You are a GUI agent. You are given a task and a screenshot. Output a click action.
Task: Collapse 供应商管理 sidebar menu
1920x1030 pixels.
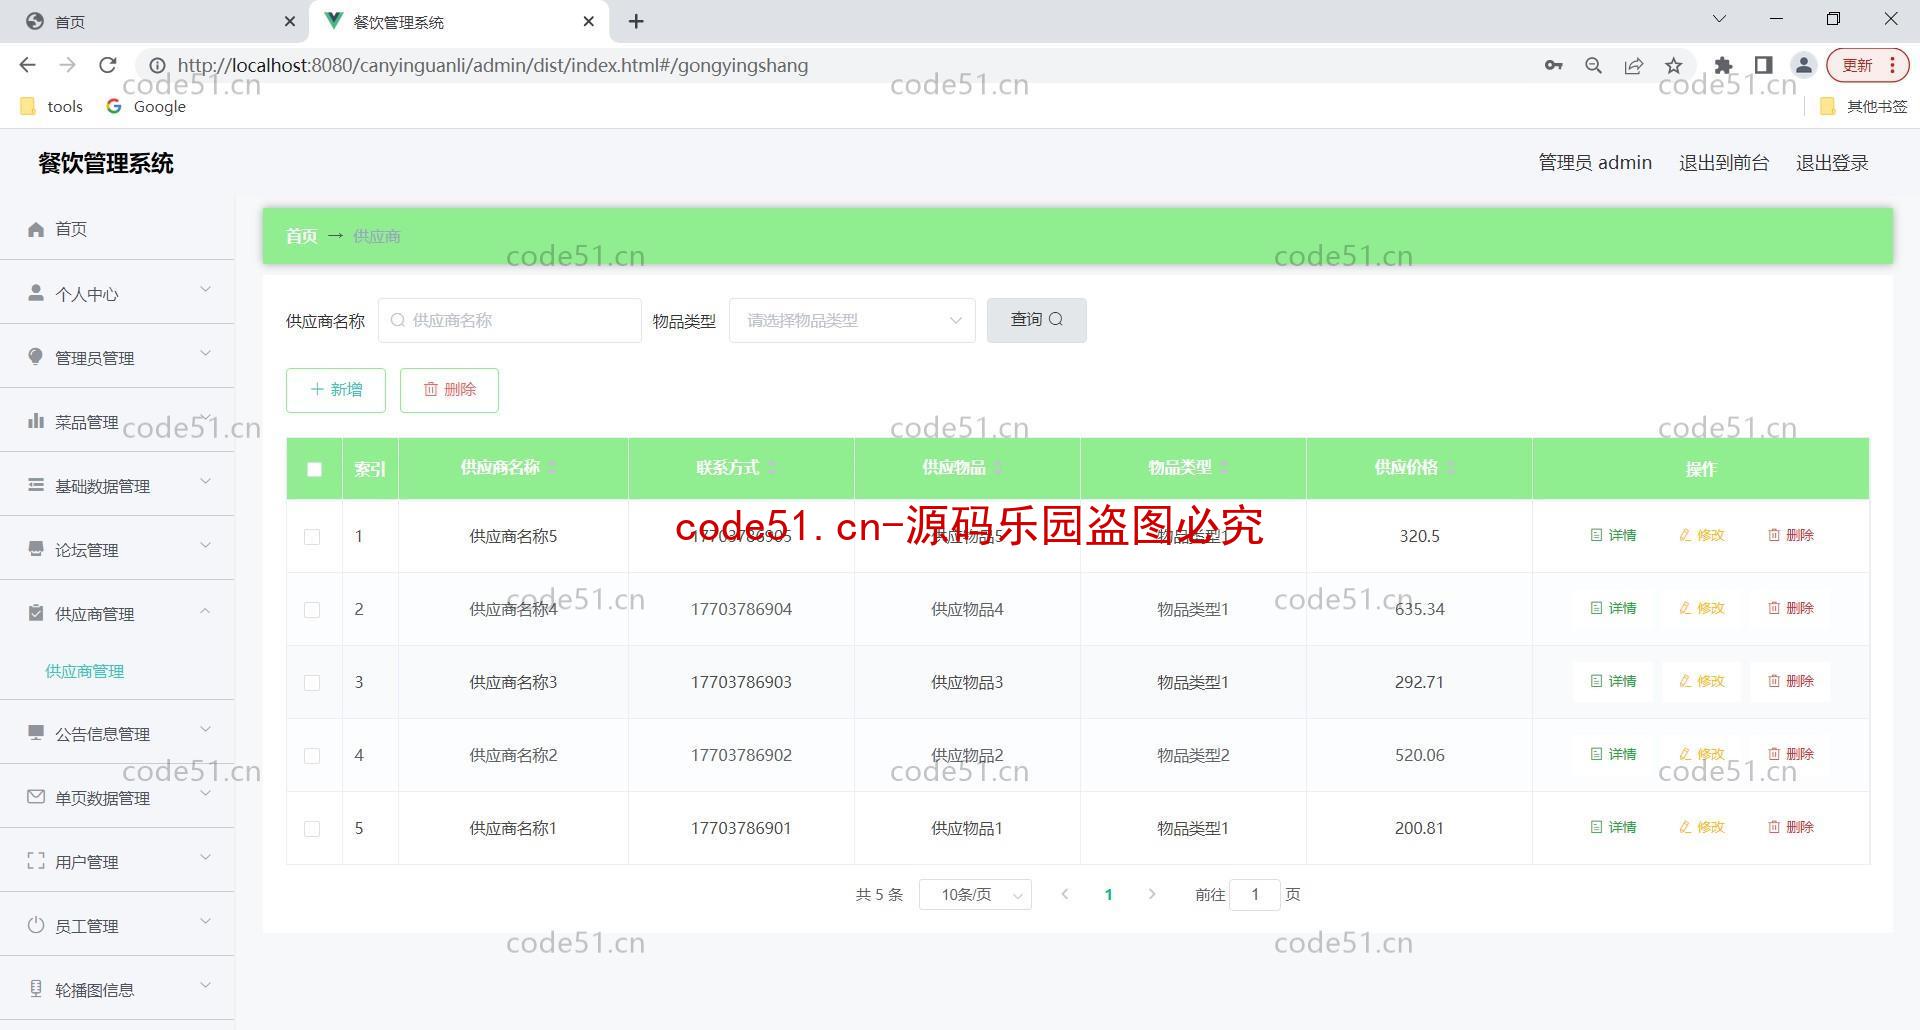point(117,613)
